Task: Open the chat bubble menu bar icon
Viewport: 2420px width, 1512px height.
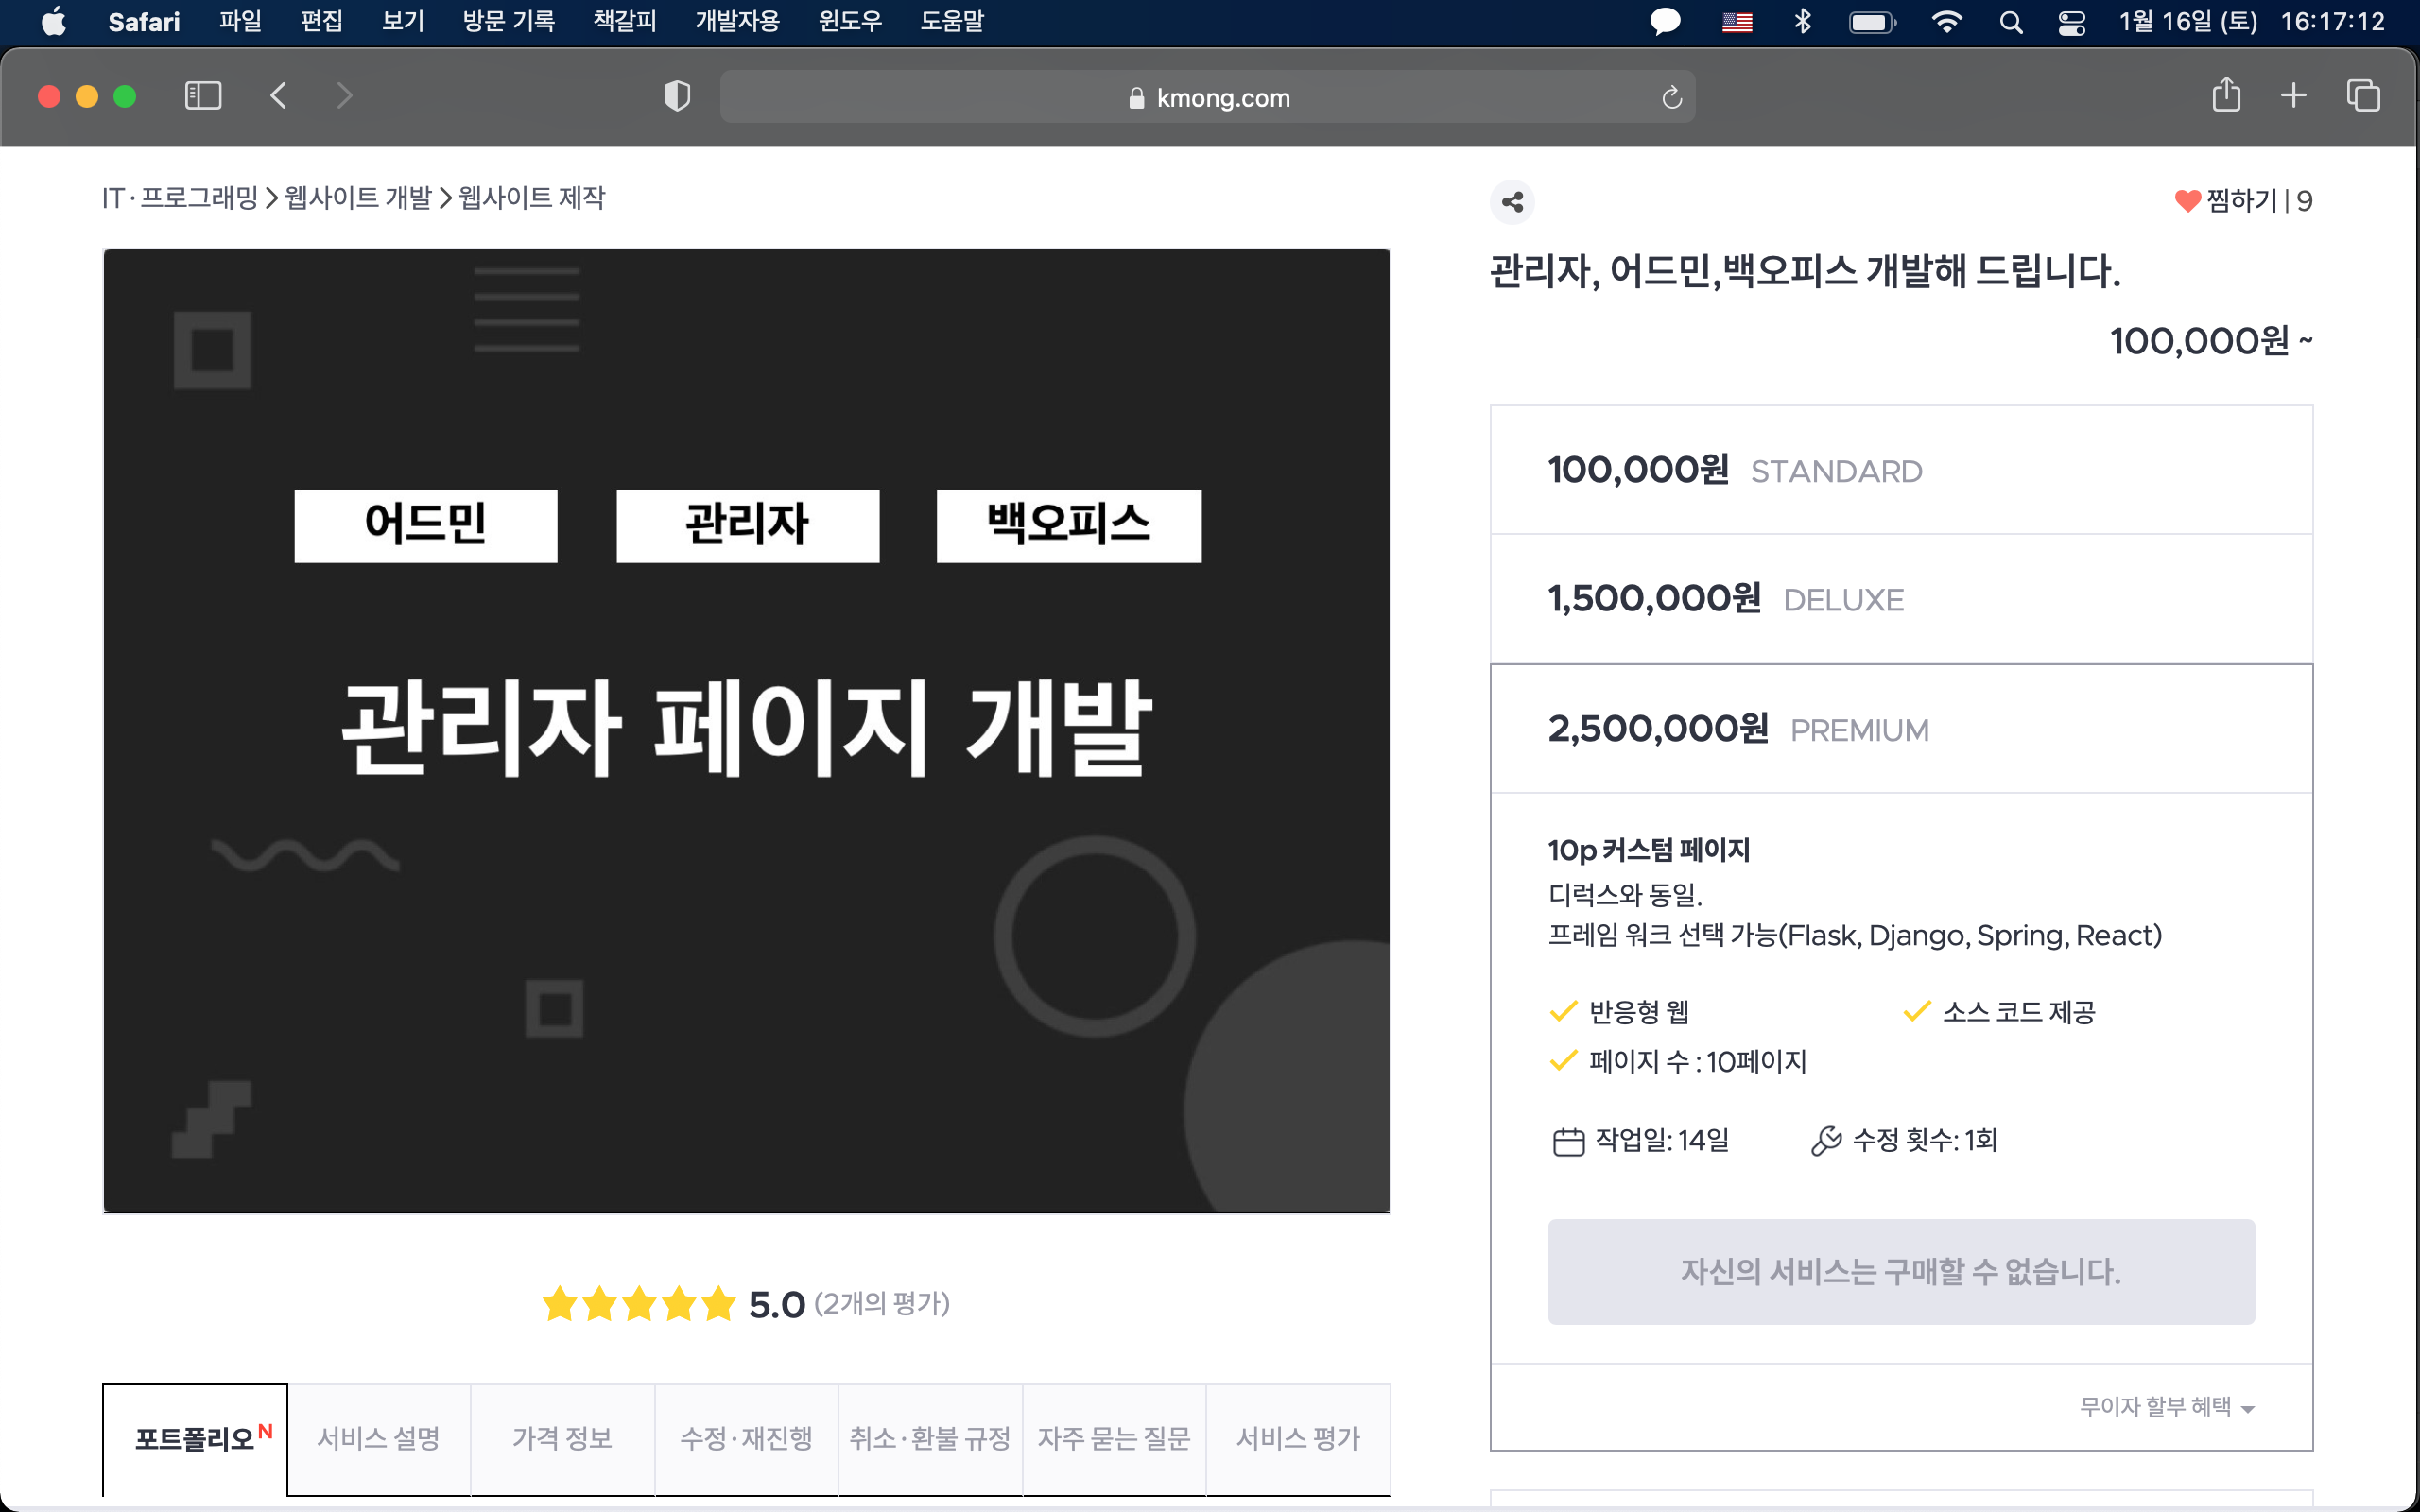Action: (x=1665, y=22)
